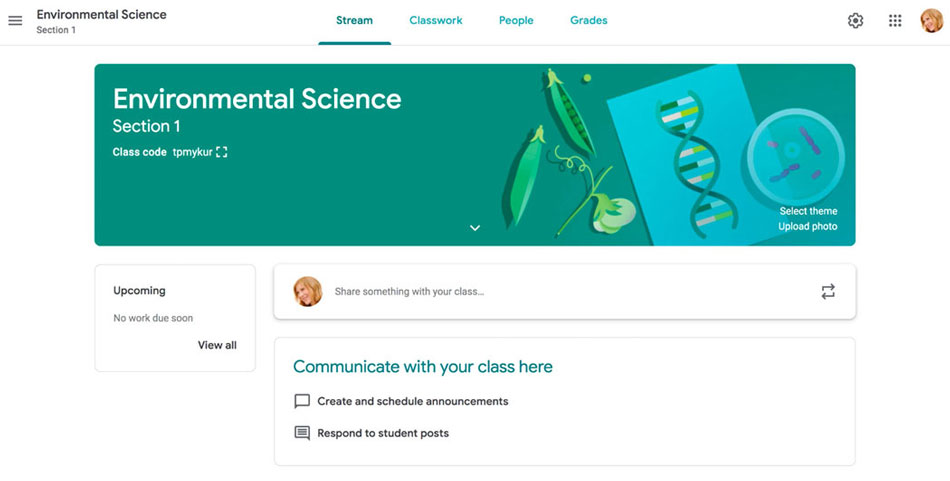The width and height of the screenshot is (950, 481).
Task: Open the main hamburger menu
Action: click(15, 21)
